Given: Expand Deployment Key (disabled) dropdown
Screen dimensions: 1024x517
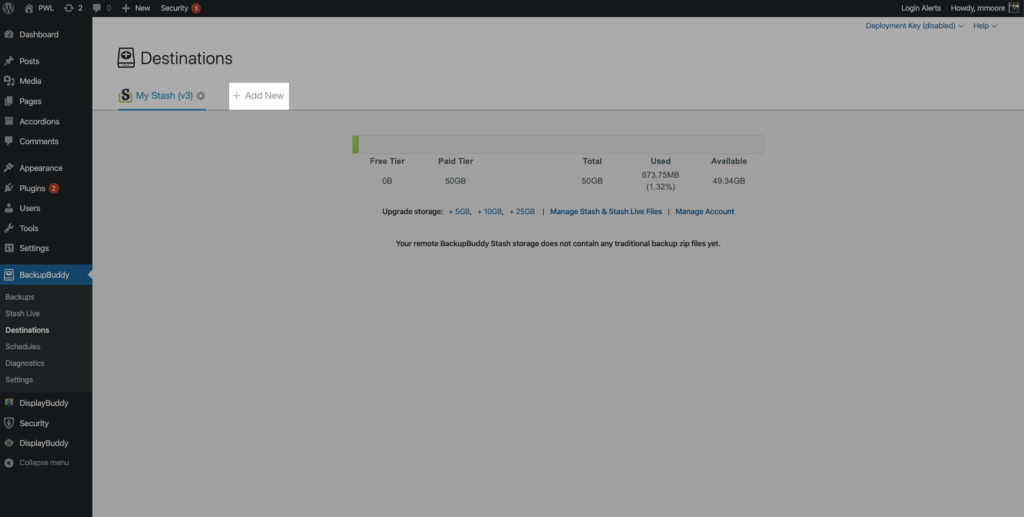Looking at the screenshot, I should 914,26.
